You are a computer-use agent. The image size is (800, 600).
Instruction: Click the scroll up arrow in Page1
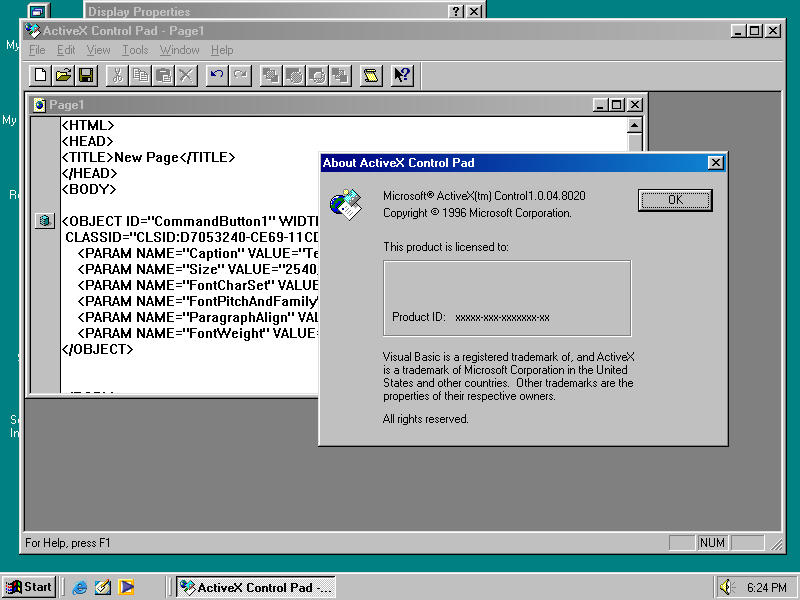(635, 125)
